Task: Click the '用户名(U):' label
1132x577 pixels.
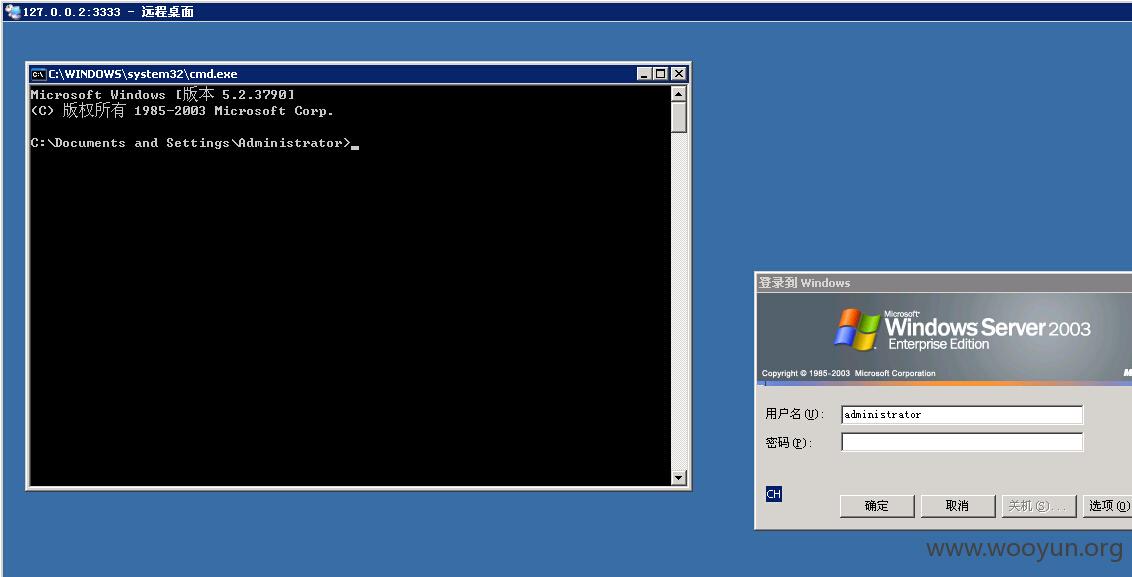Action: coord(794,415)
